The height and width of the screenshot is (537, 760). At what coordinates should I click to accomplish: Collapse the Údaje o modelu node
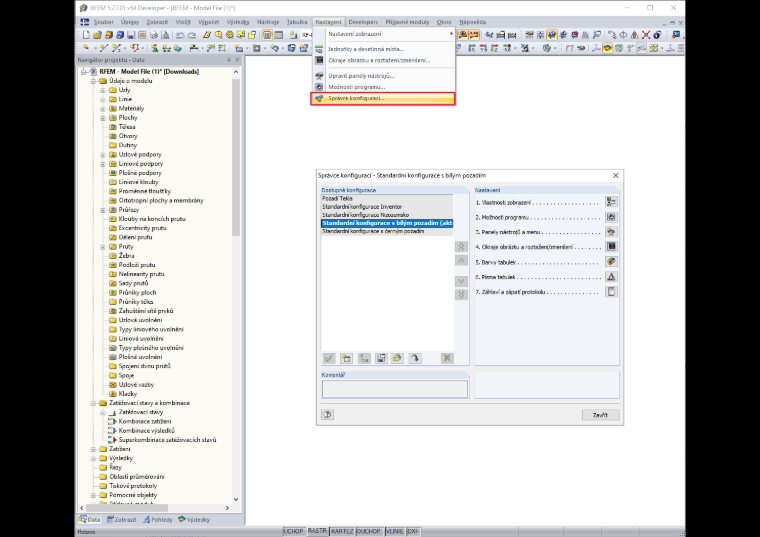(93, 81)
